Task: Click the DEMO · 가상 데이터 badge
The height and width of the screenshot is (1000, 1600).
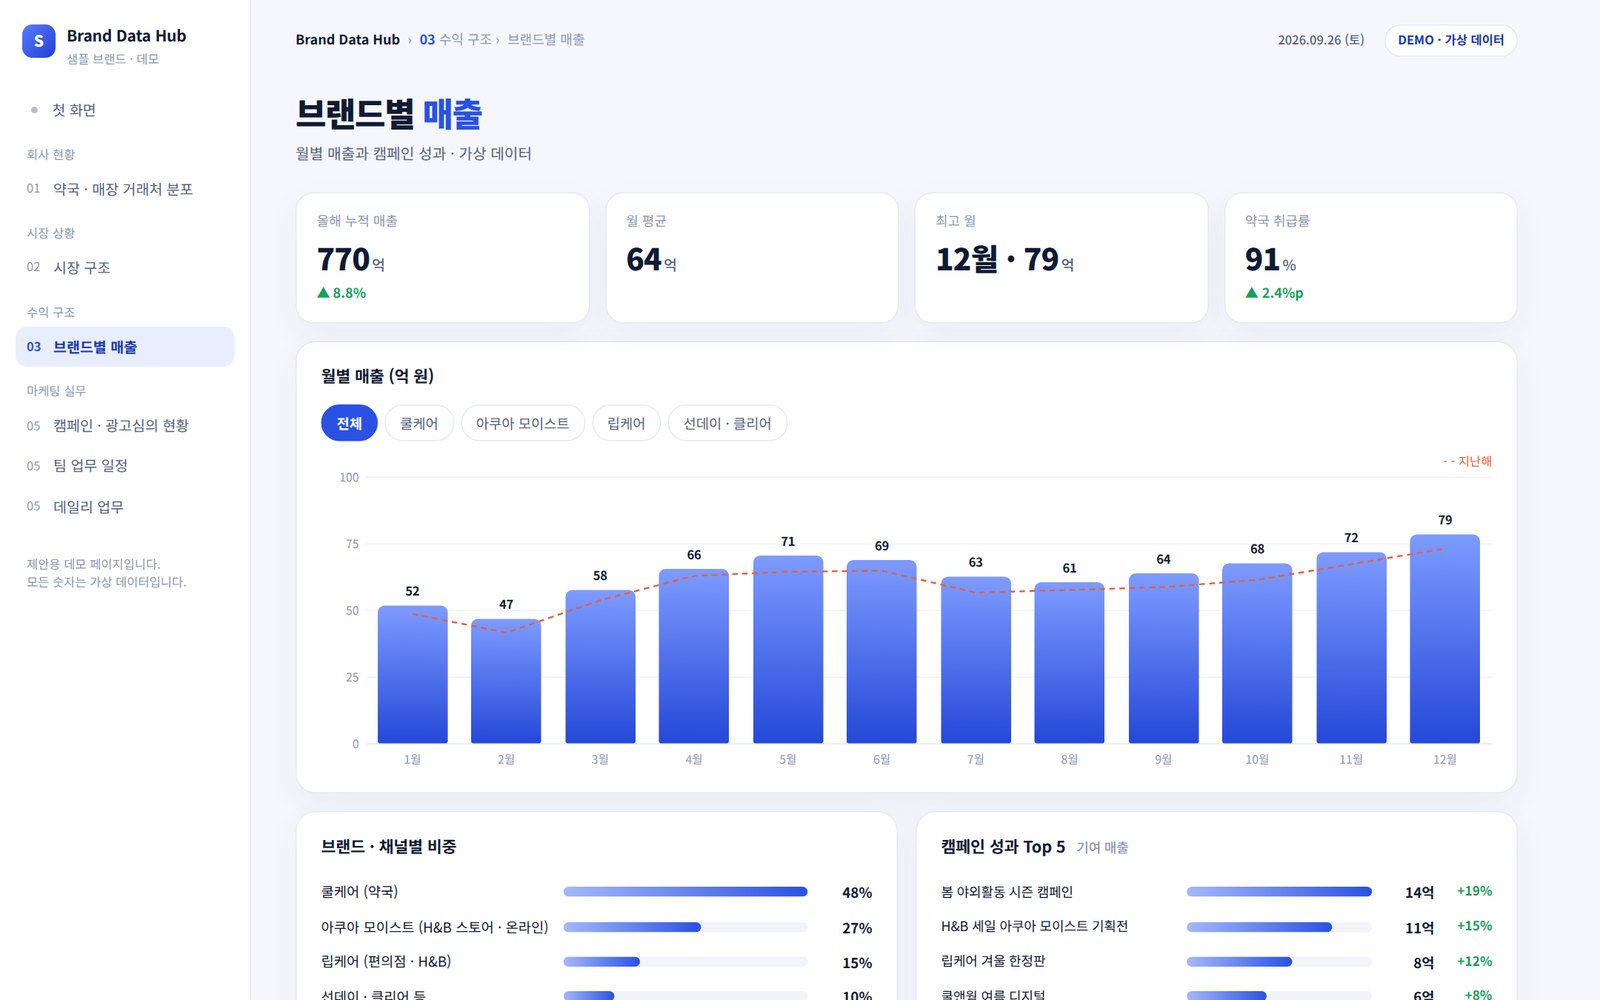Action: 1450,40
